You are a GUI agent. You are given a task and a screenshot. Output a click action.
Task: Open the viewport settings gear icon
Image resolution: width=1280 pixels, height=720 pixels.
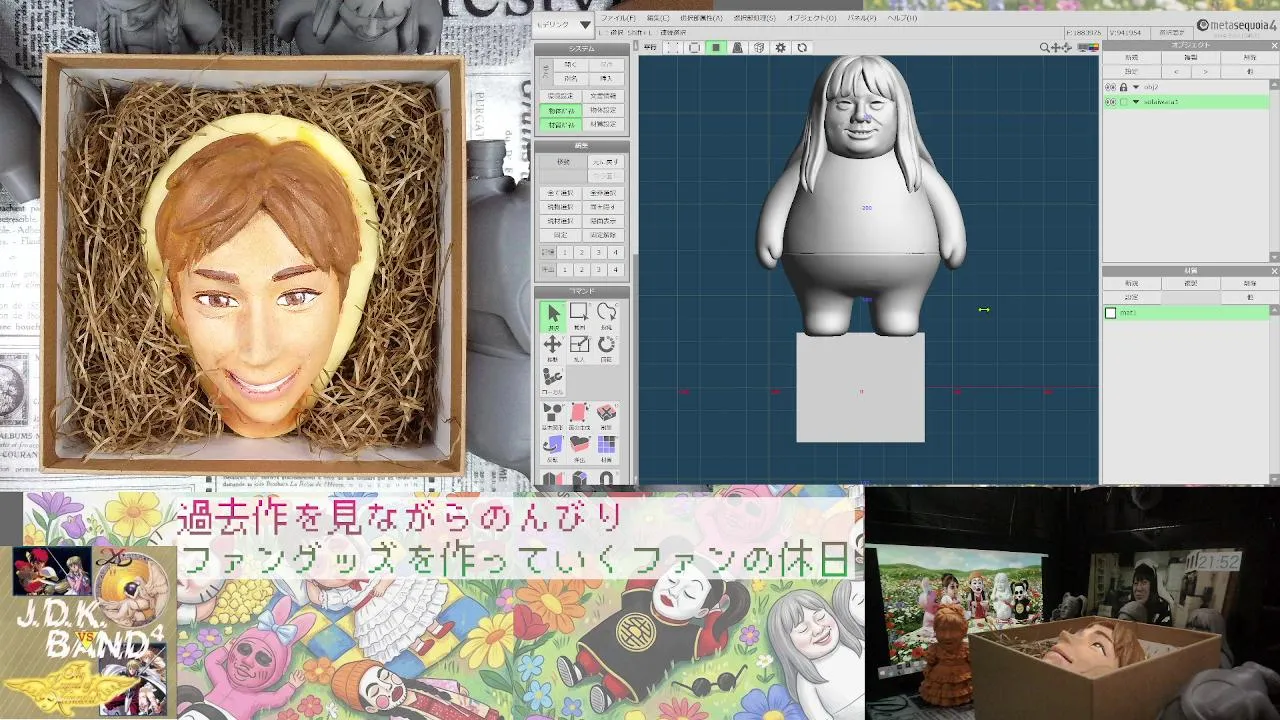(780, 47)
